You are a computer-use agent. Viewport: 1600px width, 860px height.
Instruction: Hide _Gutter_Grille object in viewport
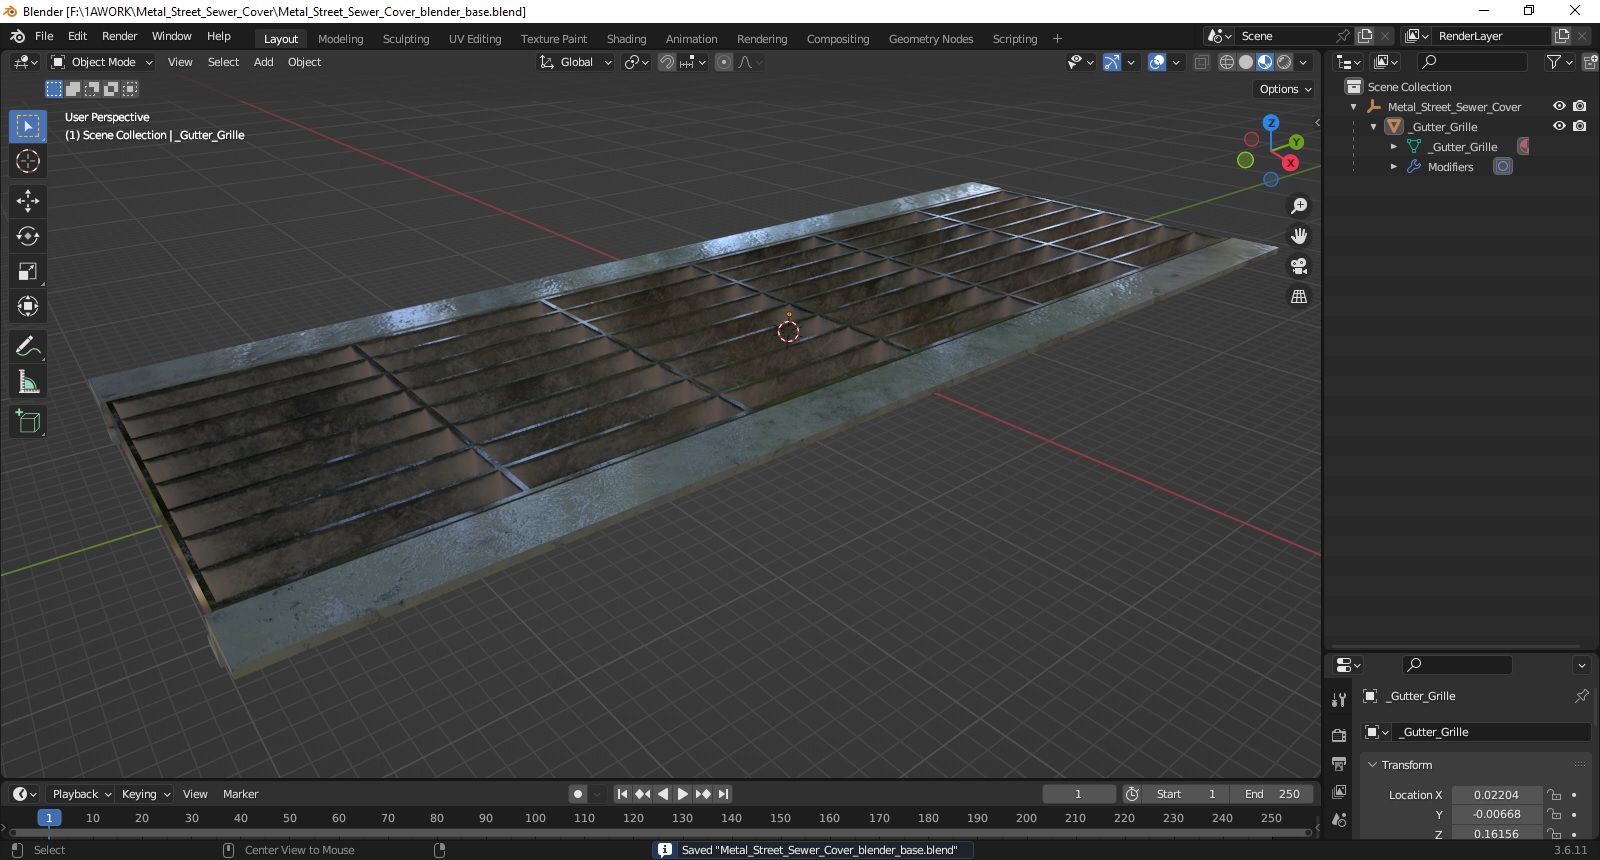click(x=1559, y=126)
